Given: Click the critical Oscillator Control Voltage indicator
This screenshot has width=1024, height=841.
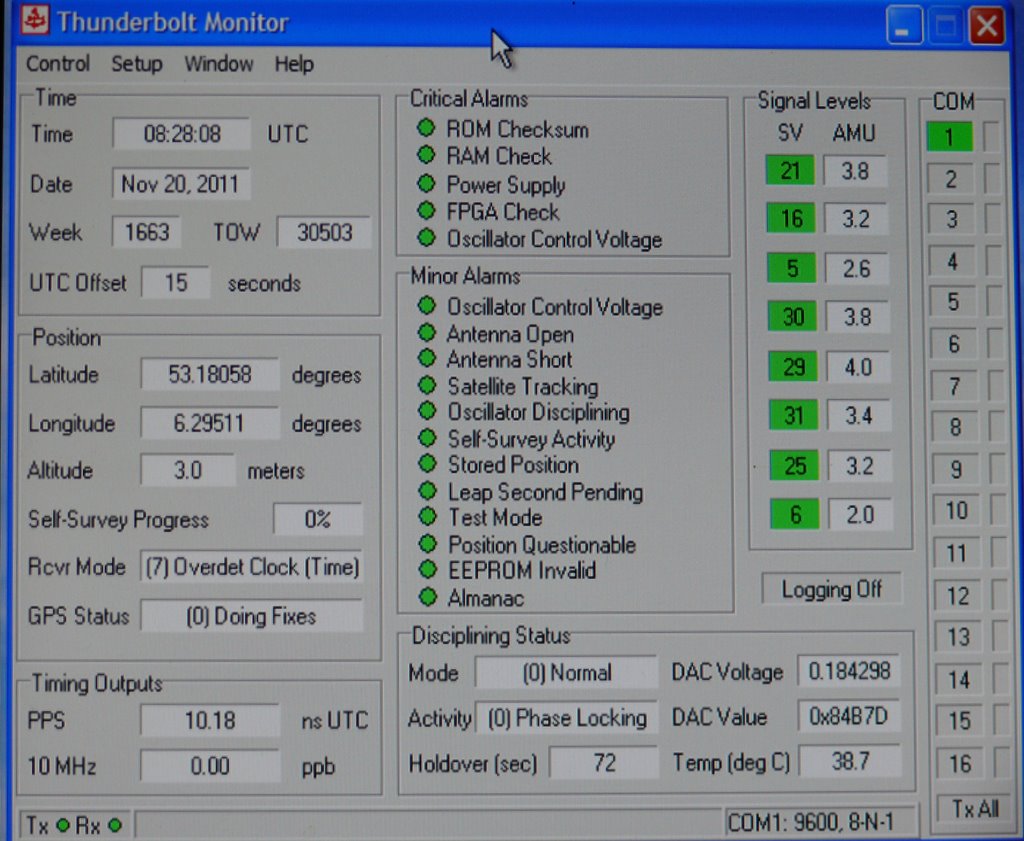Looking at the screenshot, I should [426, 238].
